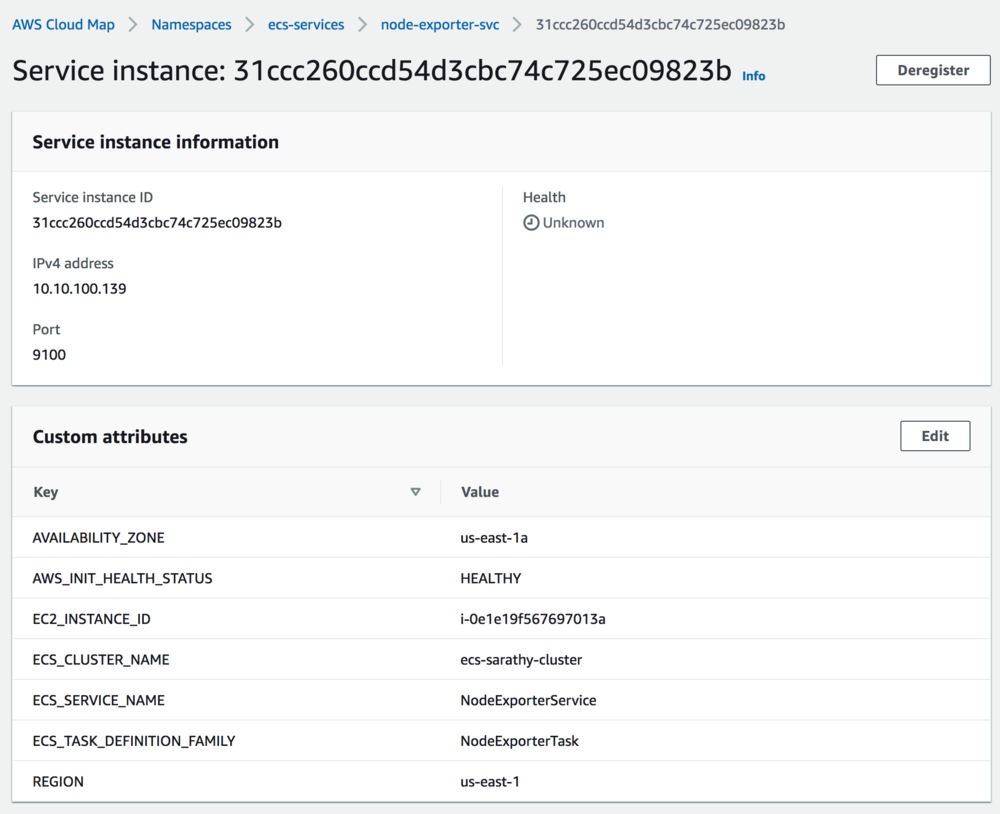Navigate to AWS Cloud Map home
Viewport: 1000px width, 814px height.
coord(63,24)
